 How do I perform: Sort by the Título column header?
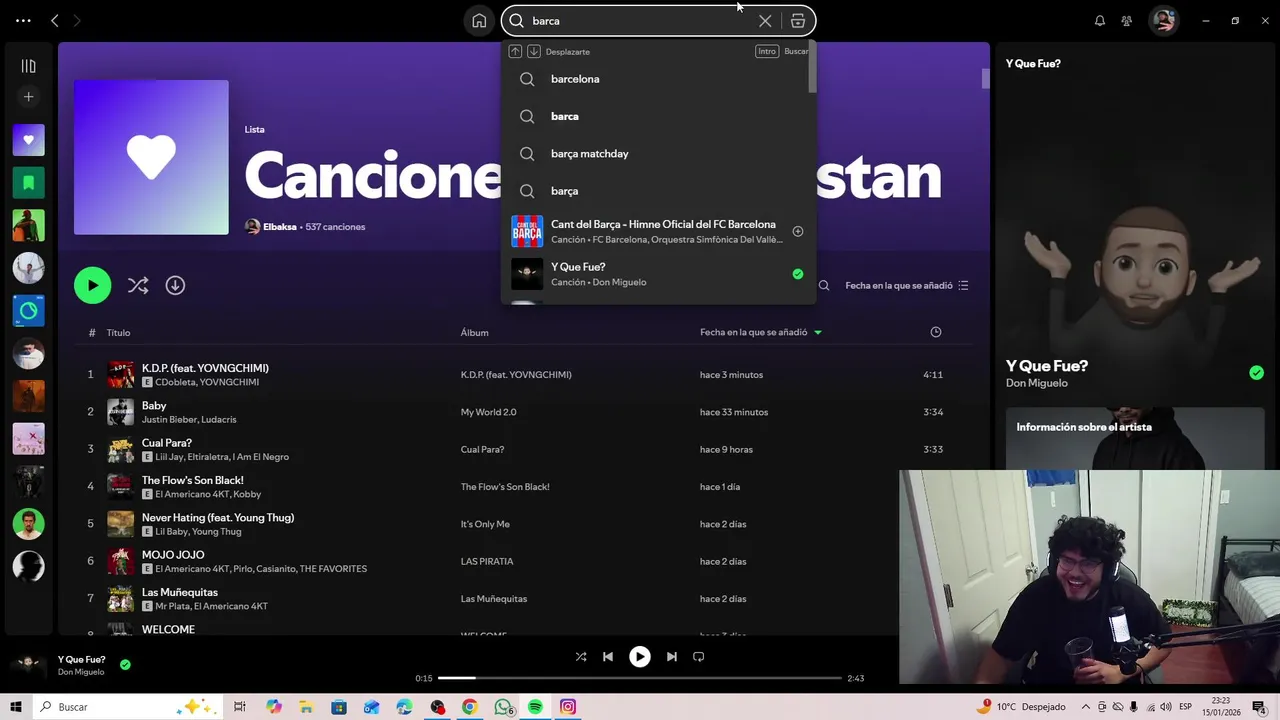point(118,333)
